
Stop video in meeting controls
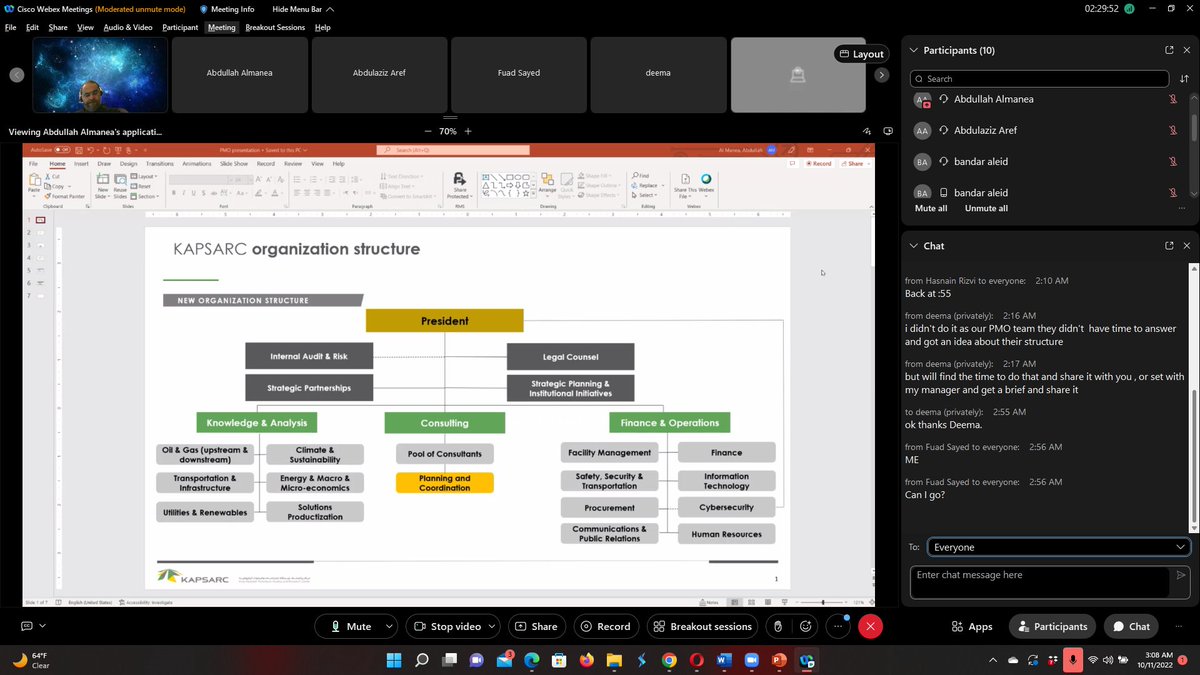446,627
